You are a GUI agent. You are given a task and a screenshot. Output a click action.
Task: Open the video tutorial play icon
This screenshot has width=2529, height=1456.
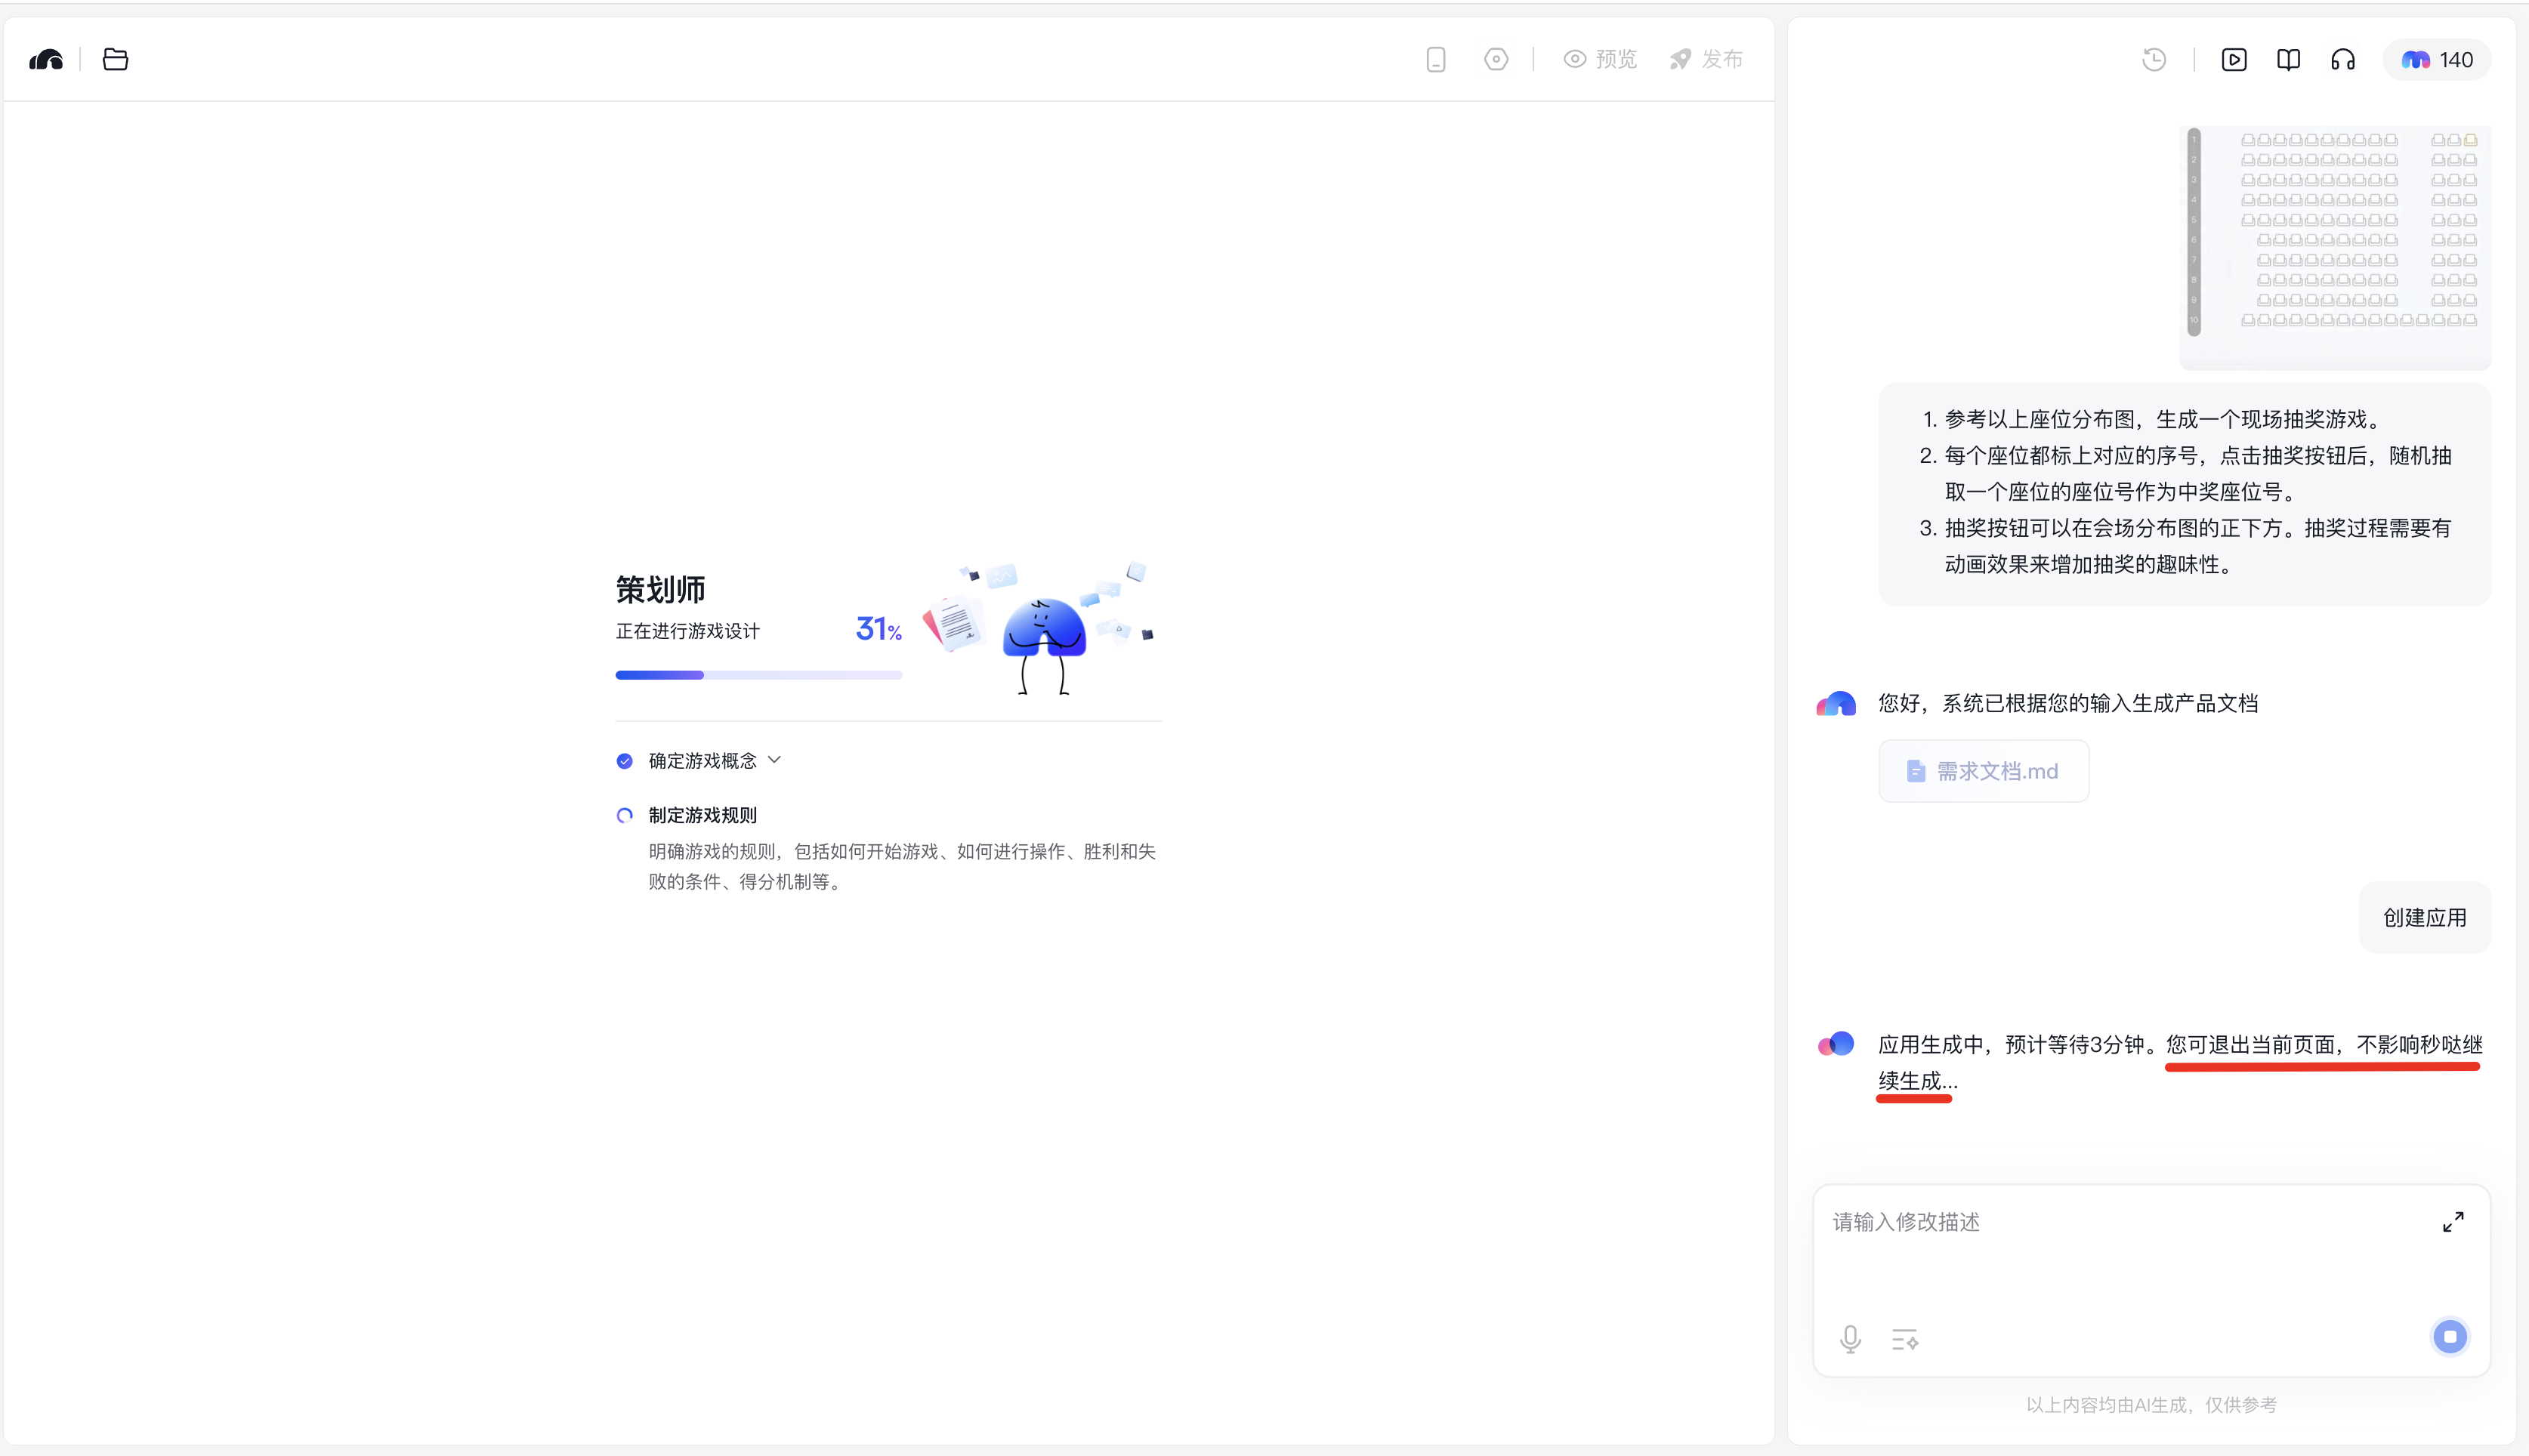2234,60
